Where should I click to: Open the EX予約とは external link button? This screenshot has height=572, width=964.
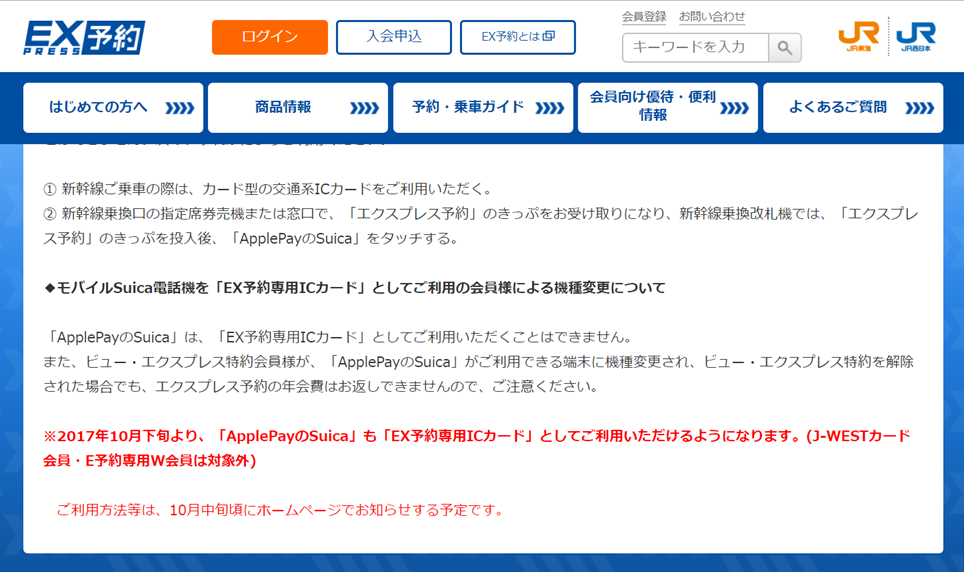tap(518, 37)
